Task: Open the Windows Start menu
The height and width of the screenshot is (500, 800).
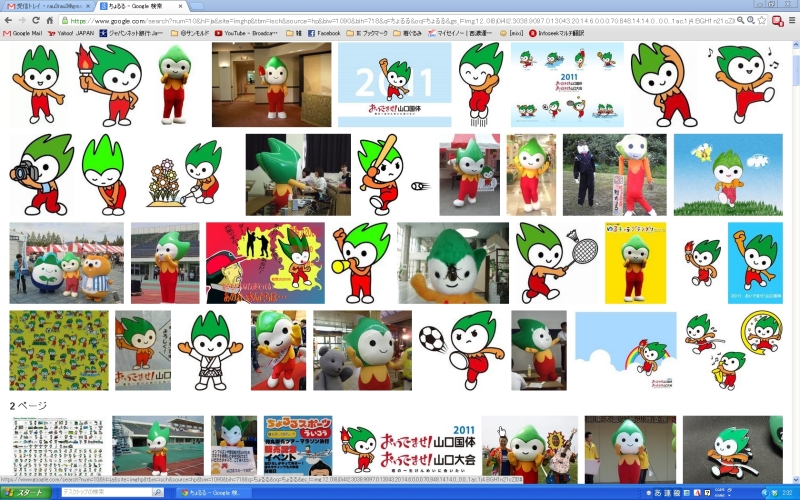Action: 25,493
